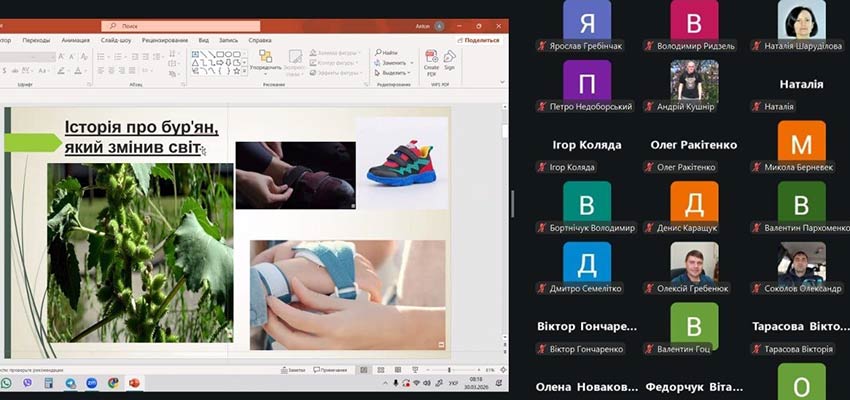850x400 pixels.
Task: Open the View (Вид) ribbon tab
Action: tap(203, 40)
